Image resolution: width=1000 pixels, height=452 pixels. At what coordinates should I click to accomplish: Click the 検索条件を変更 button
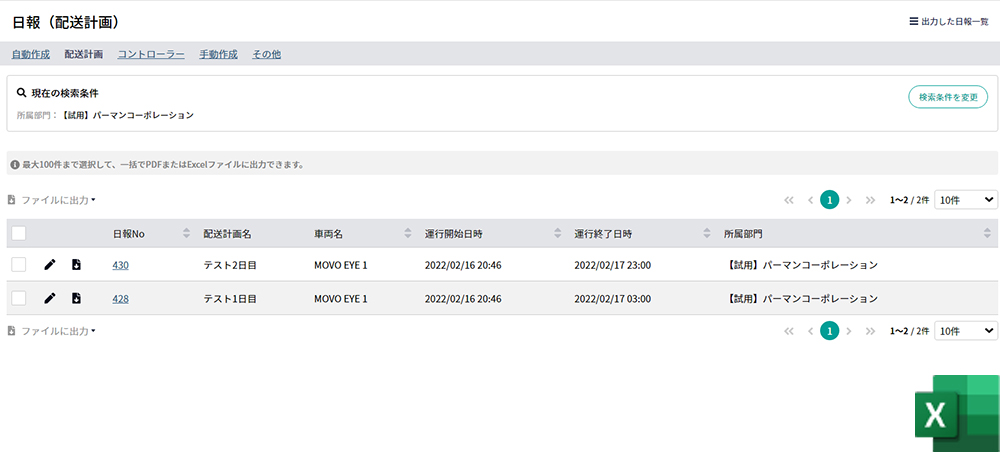(x=947, y=97)
